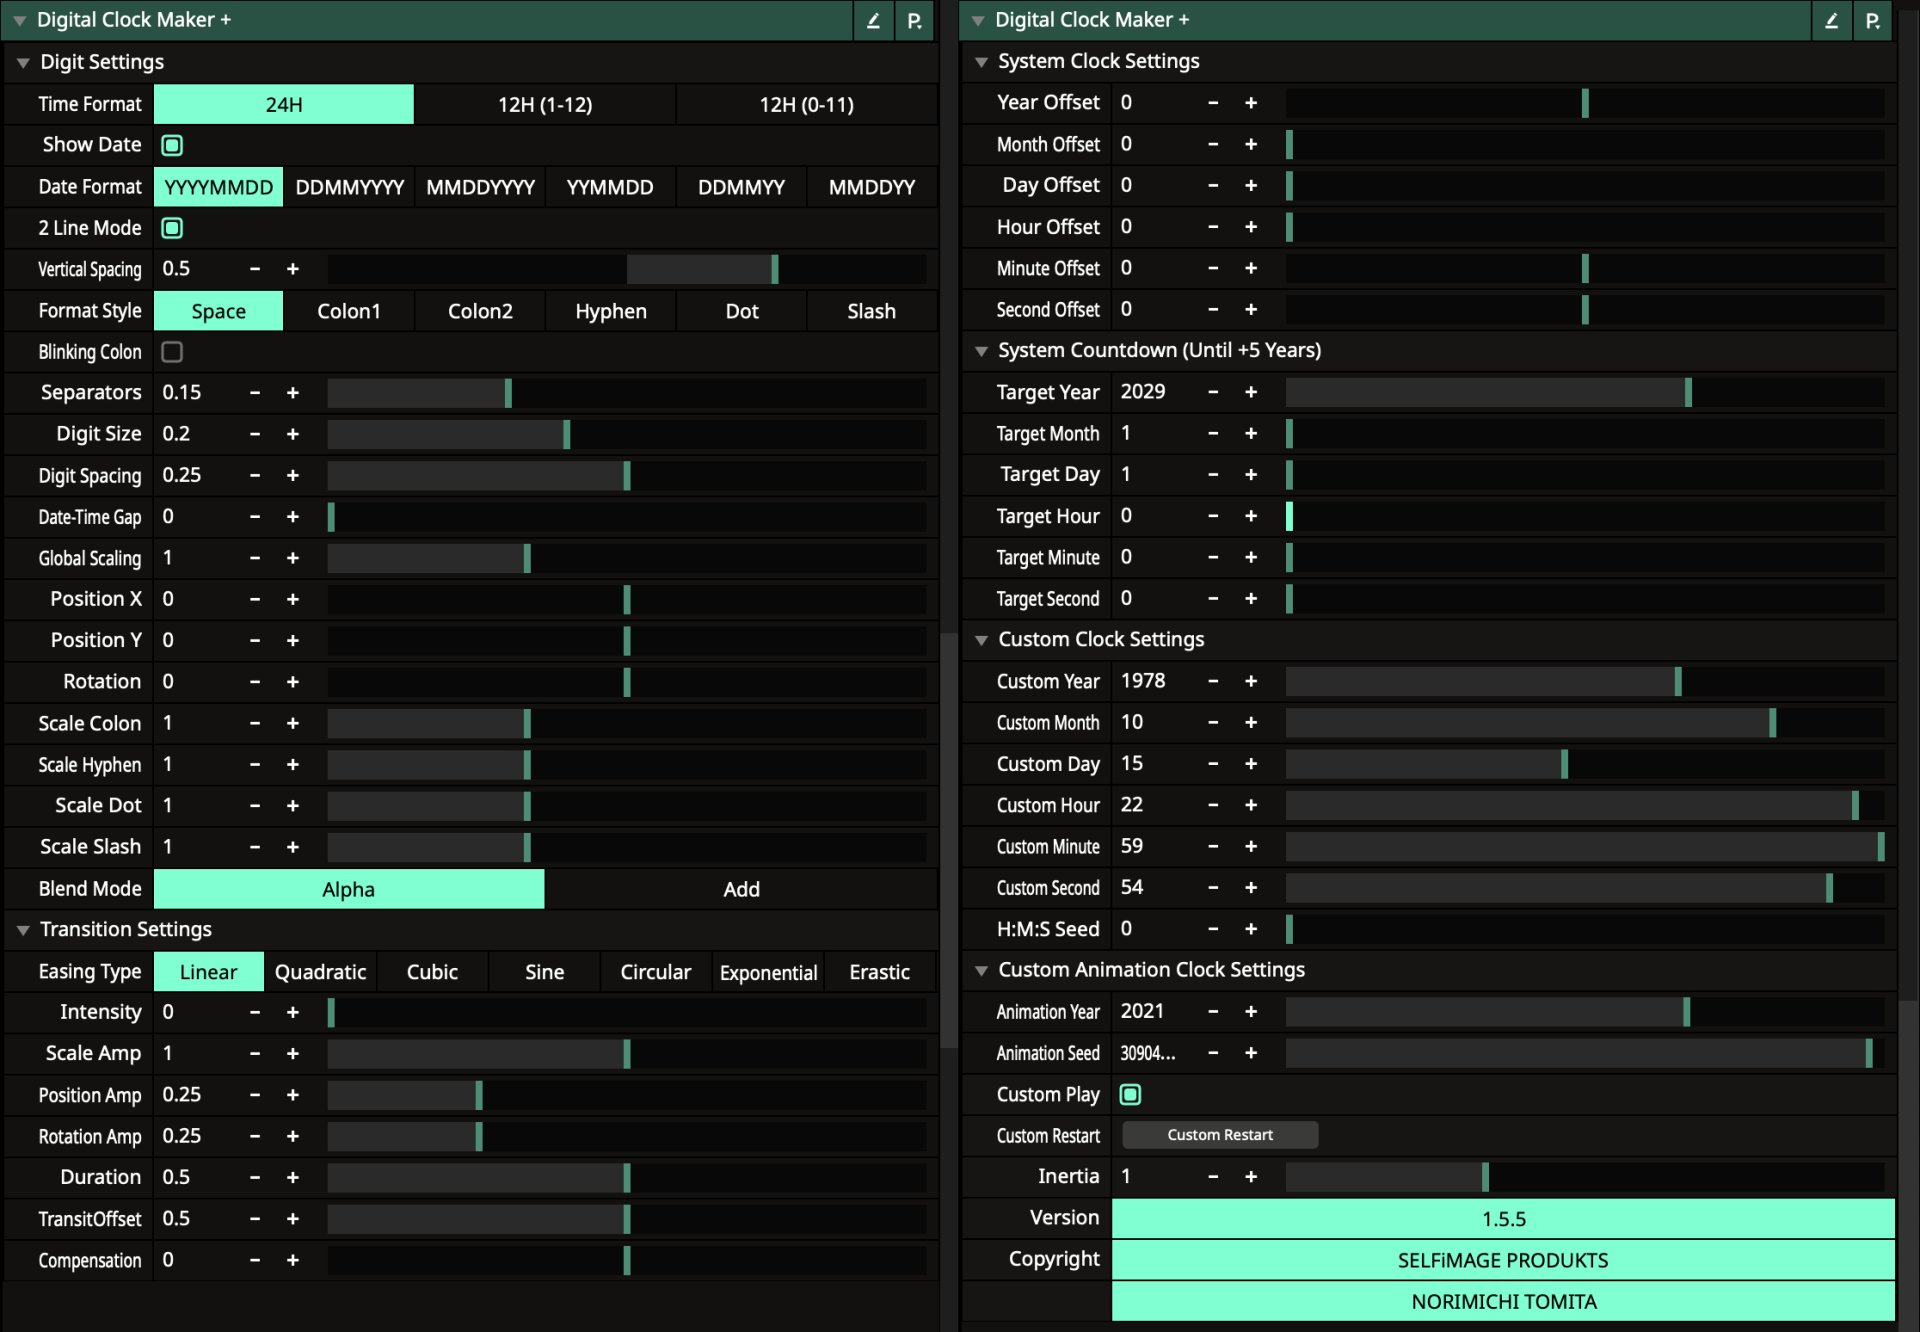Click the P preset icon in left panel header

pyautogui.click(x=914, y=20)
